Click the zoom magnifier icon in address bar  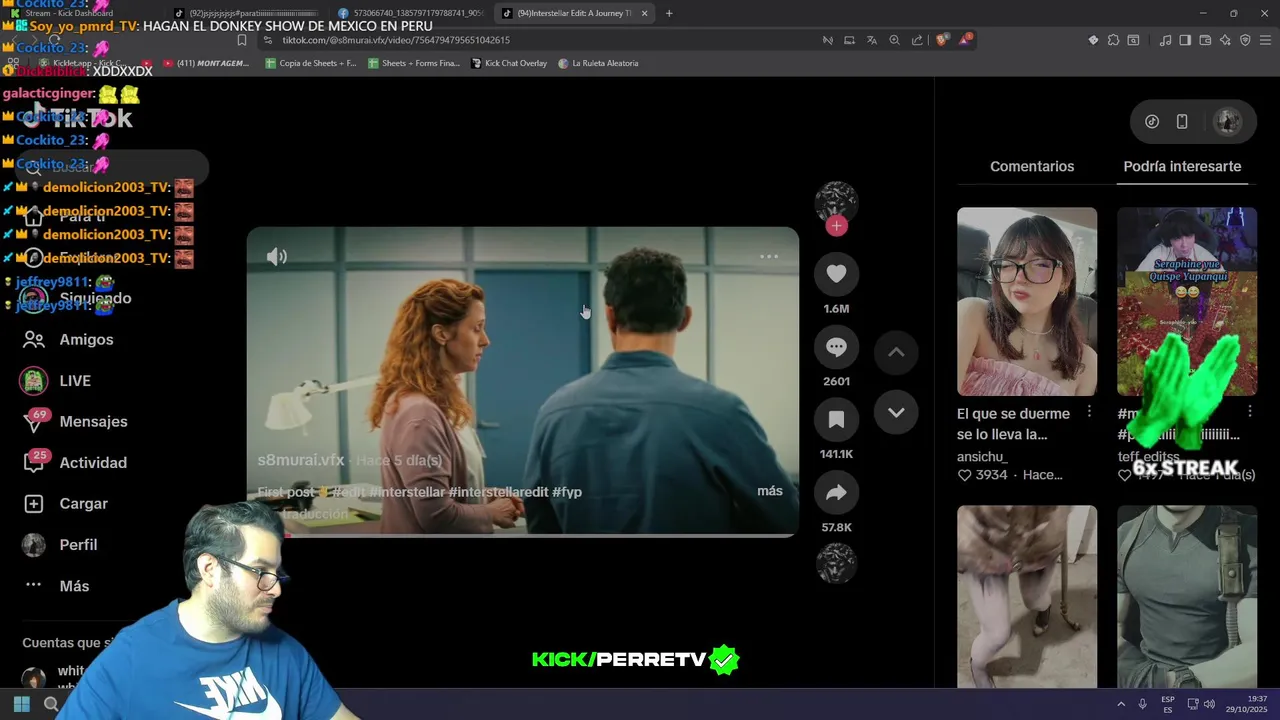coord(894,40)
